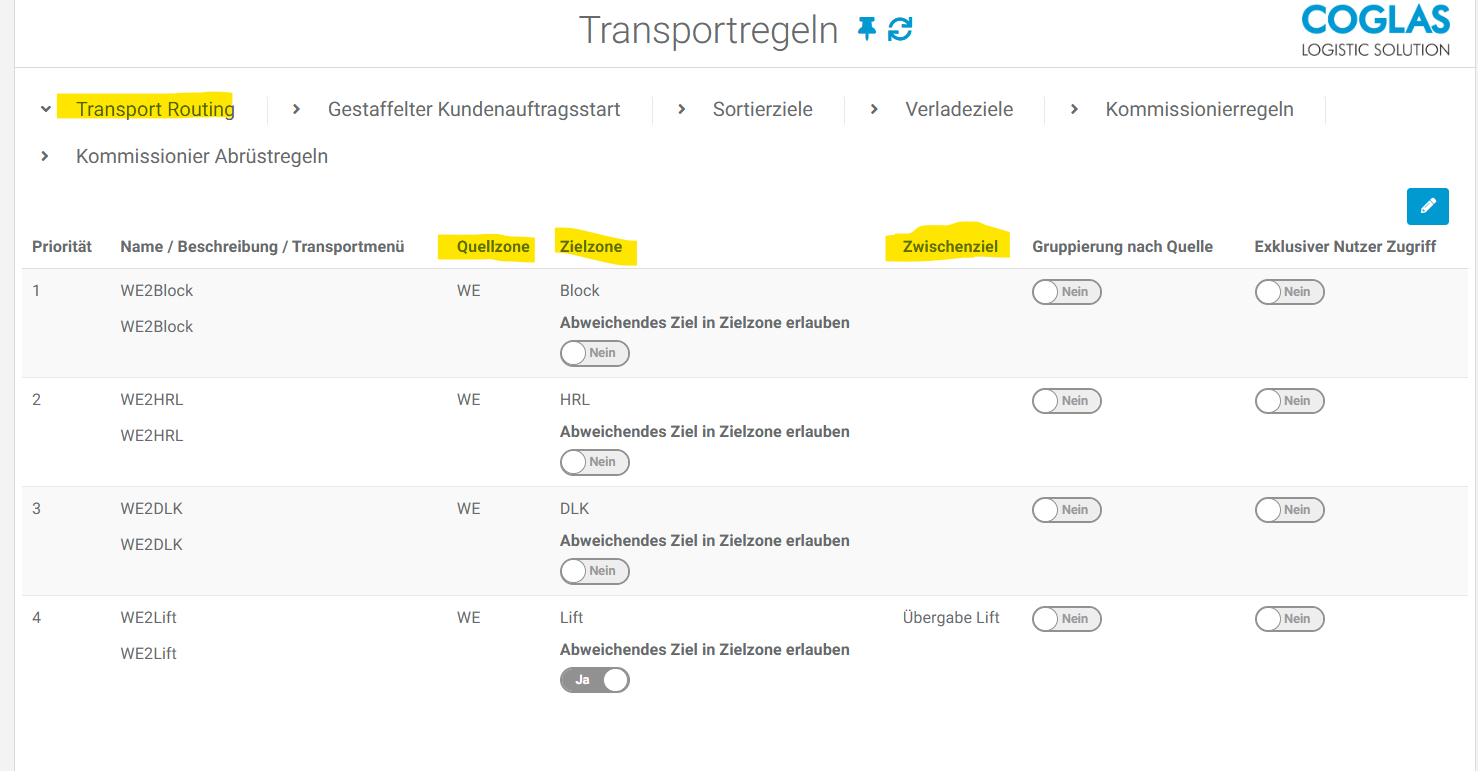This screenshot has height=771, width=1478.
Task: Toggle Gruppierung nach Quelle for WE2Lift
Action: pos(1067,619)
